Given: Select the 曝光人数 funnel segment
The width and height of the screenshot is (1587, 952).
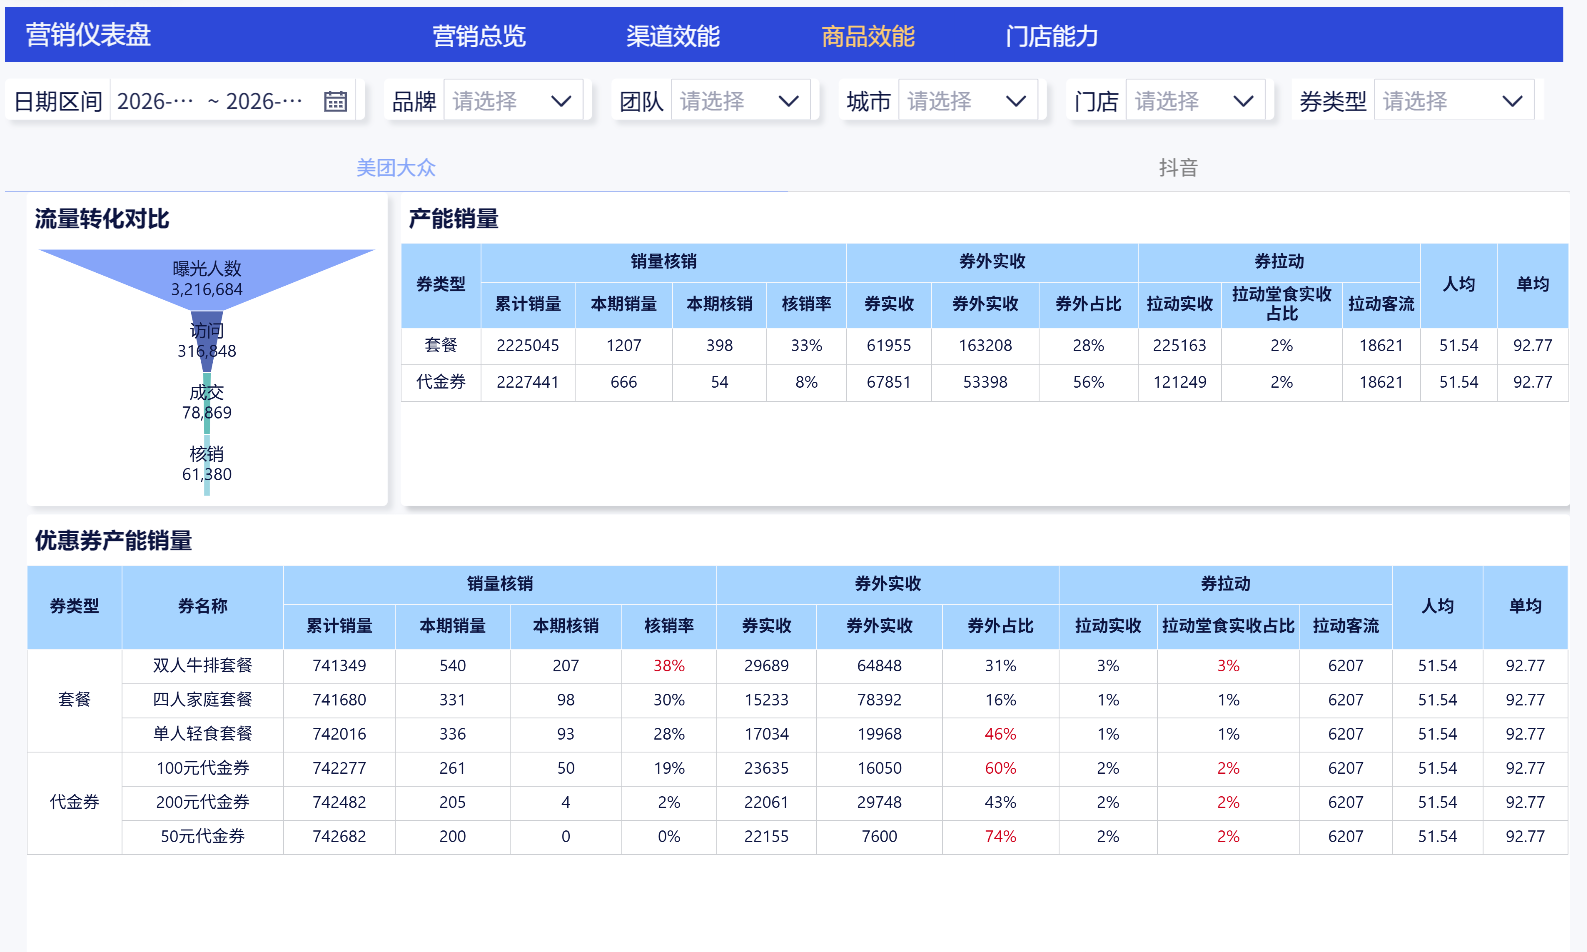Looking at the screenshot, I should coord(206,278).
